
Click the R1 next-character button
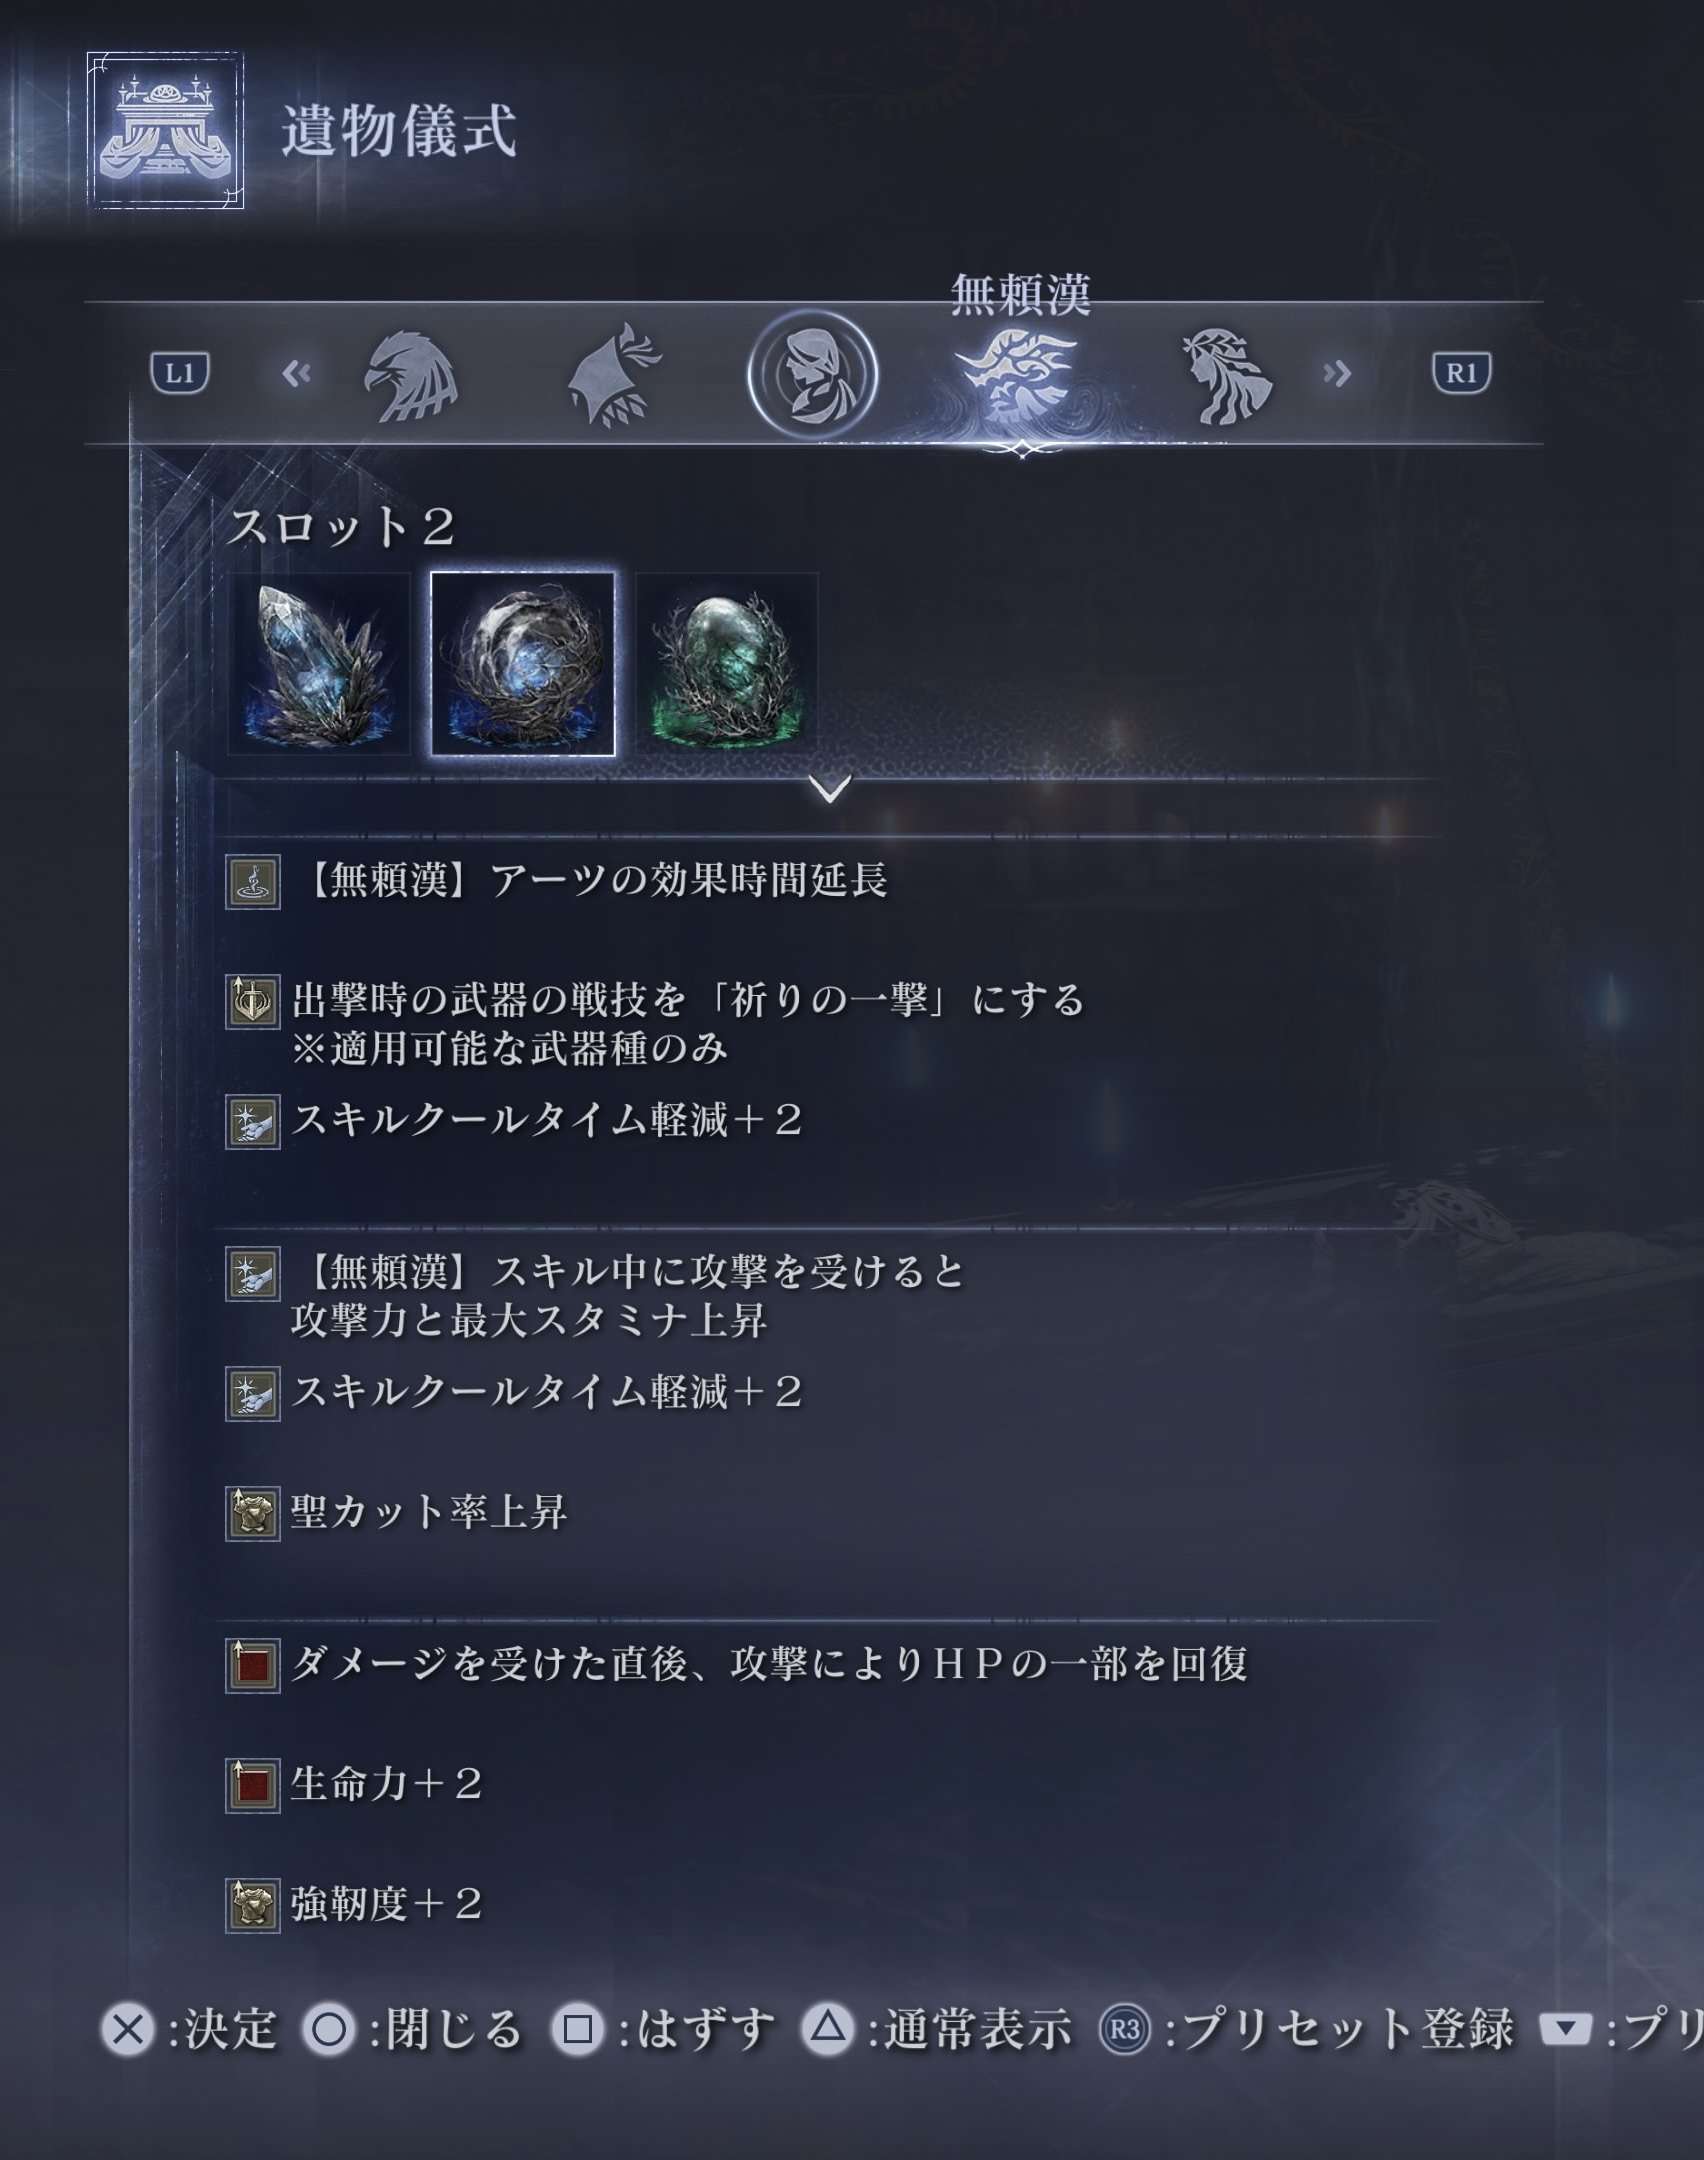pyautogui.click(x=1461, y=373)
